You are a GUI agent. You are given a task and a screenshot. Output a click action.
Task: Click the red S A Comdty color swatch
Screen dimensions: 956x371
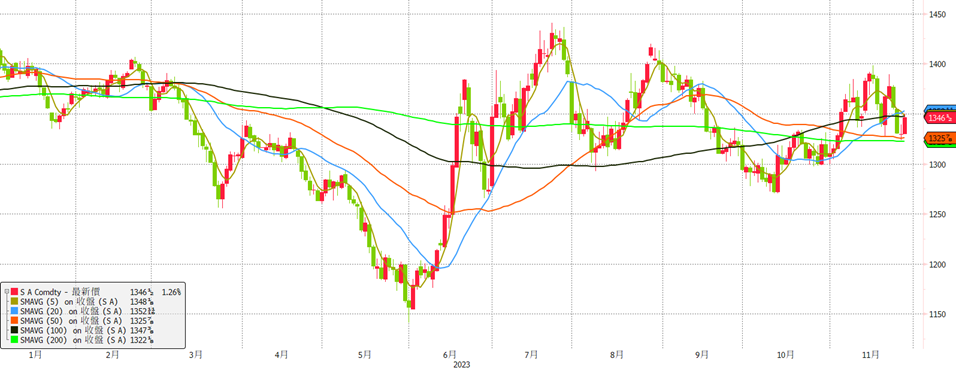[15, 291]
